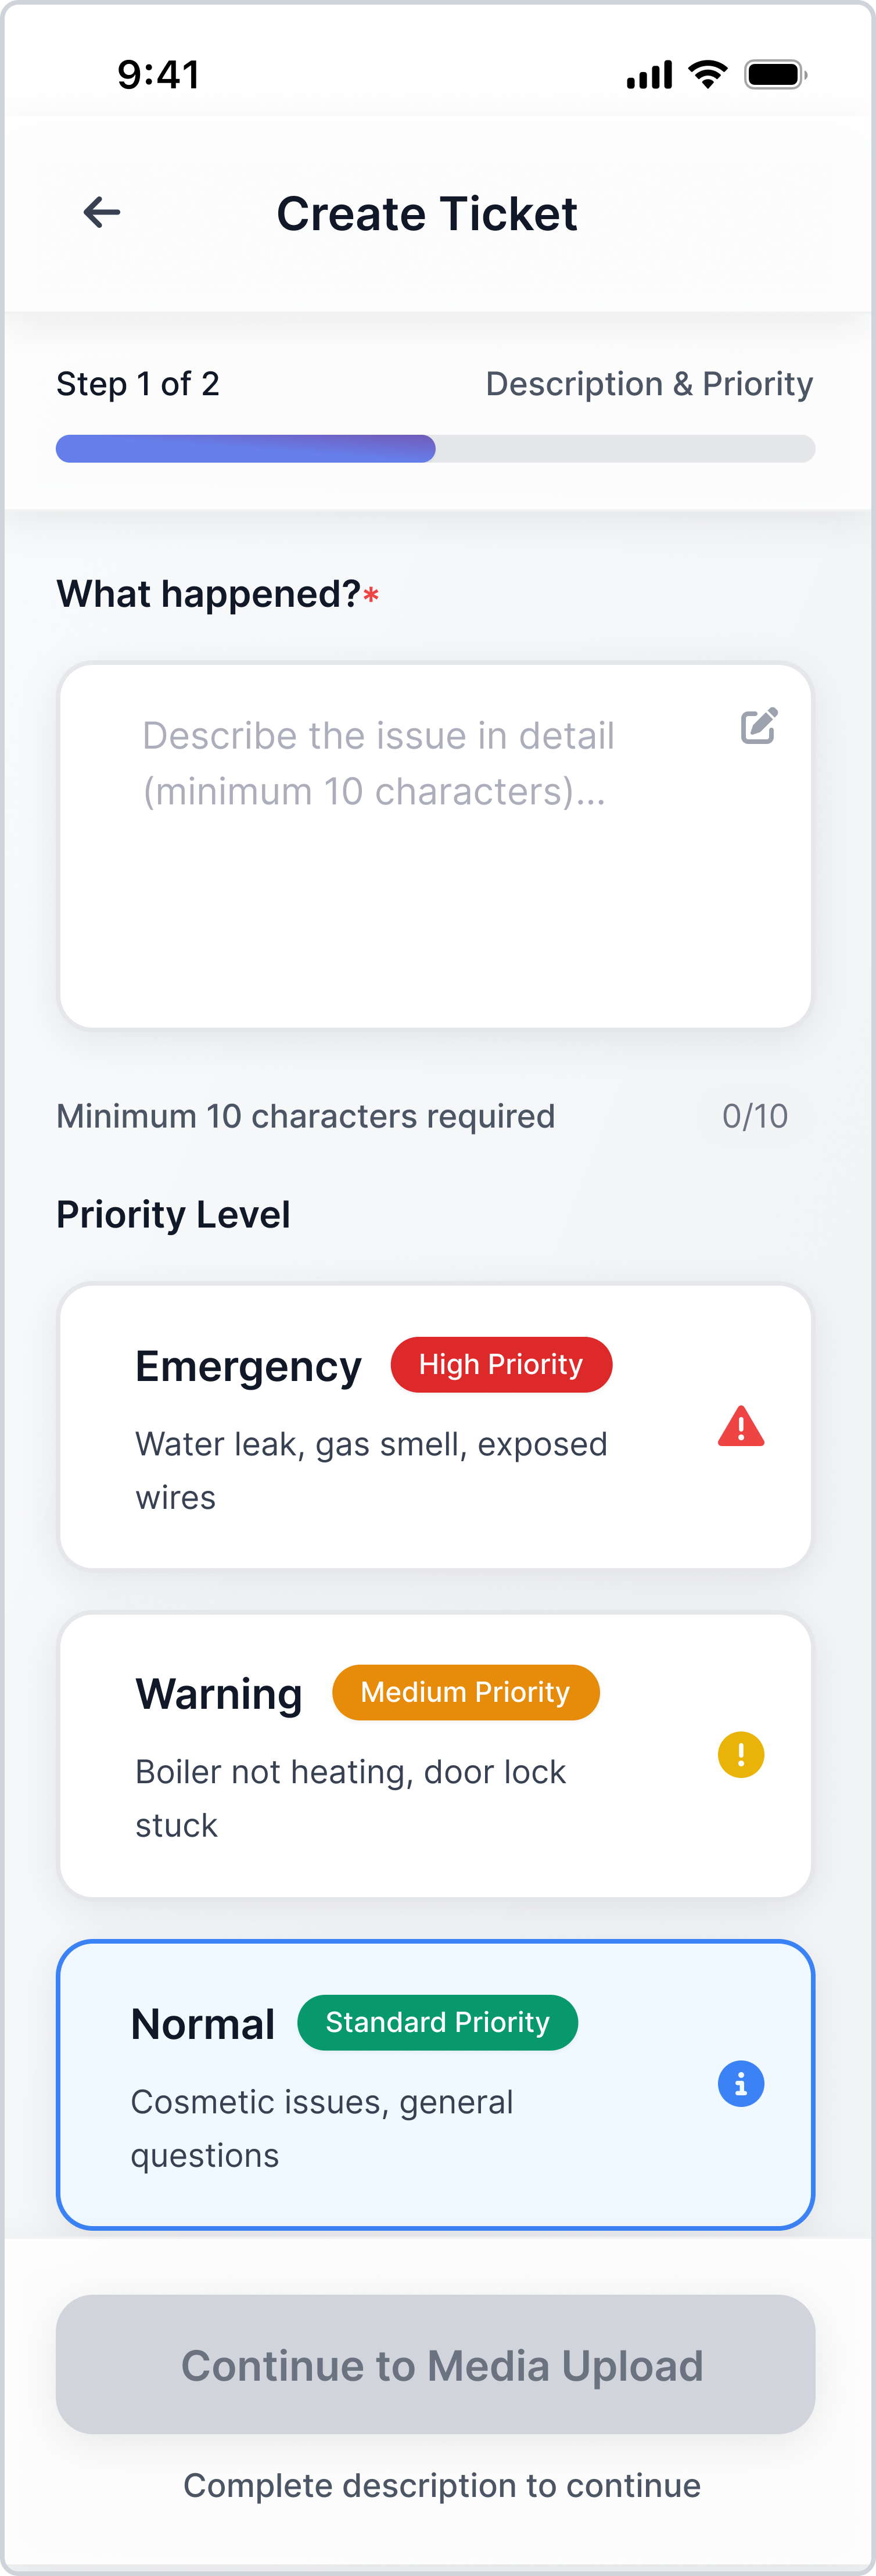Click the back arrow to exit Create Ticket
This screenshot has width=876, height=2576.
click(100, 212)
